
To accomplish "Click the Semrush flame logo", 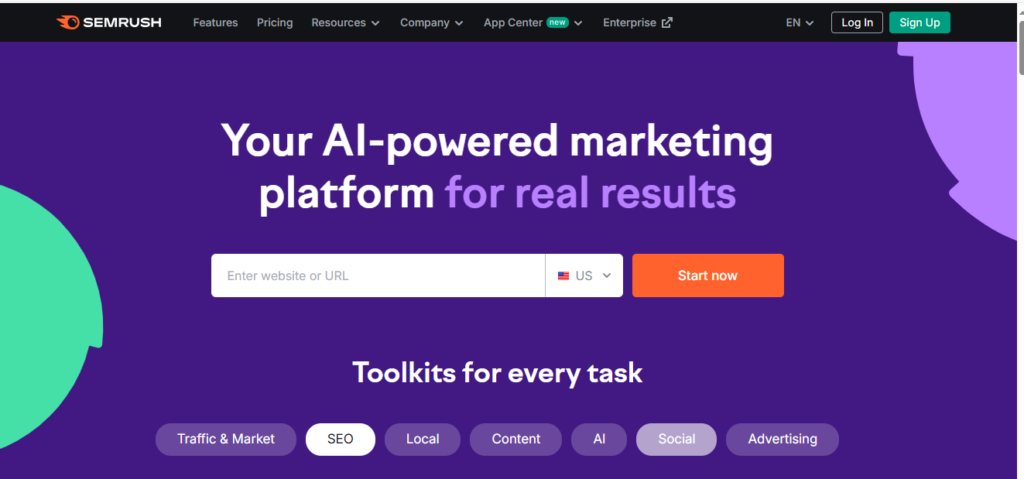I will coord(69,22).
